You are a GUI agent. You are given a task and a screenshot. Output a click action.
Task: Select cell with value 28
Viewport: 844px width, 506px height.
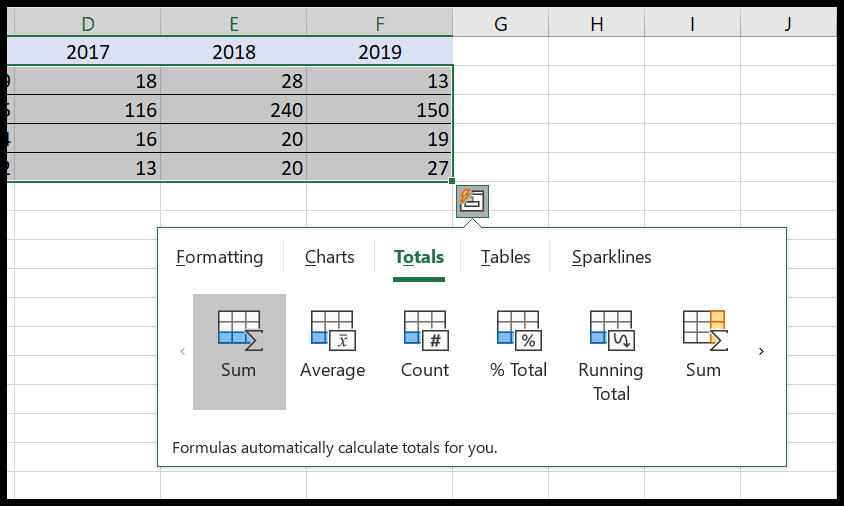click(x=234, y=81)
